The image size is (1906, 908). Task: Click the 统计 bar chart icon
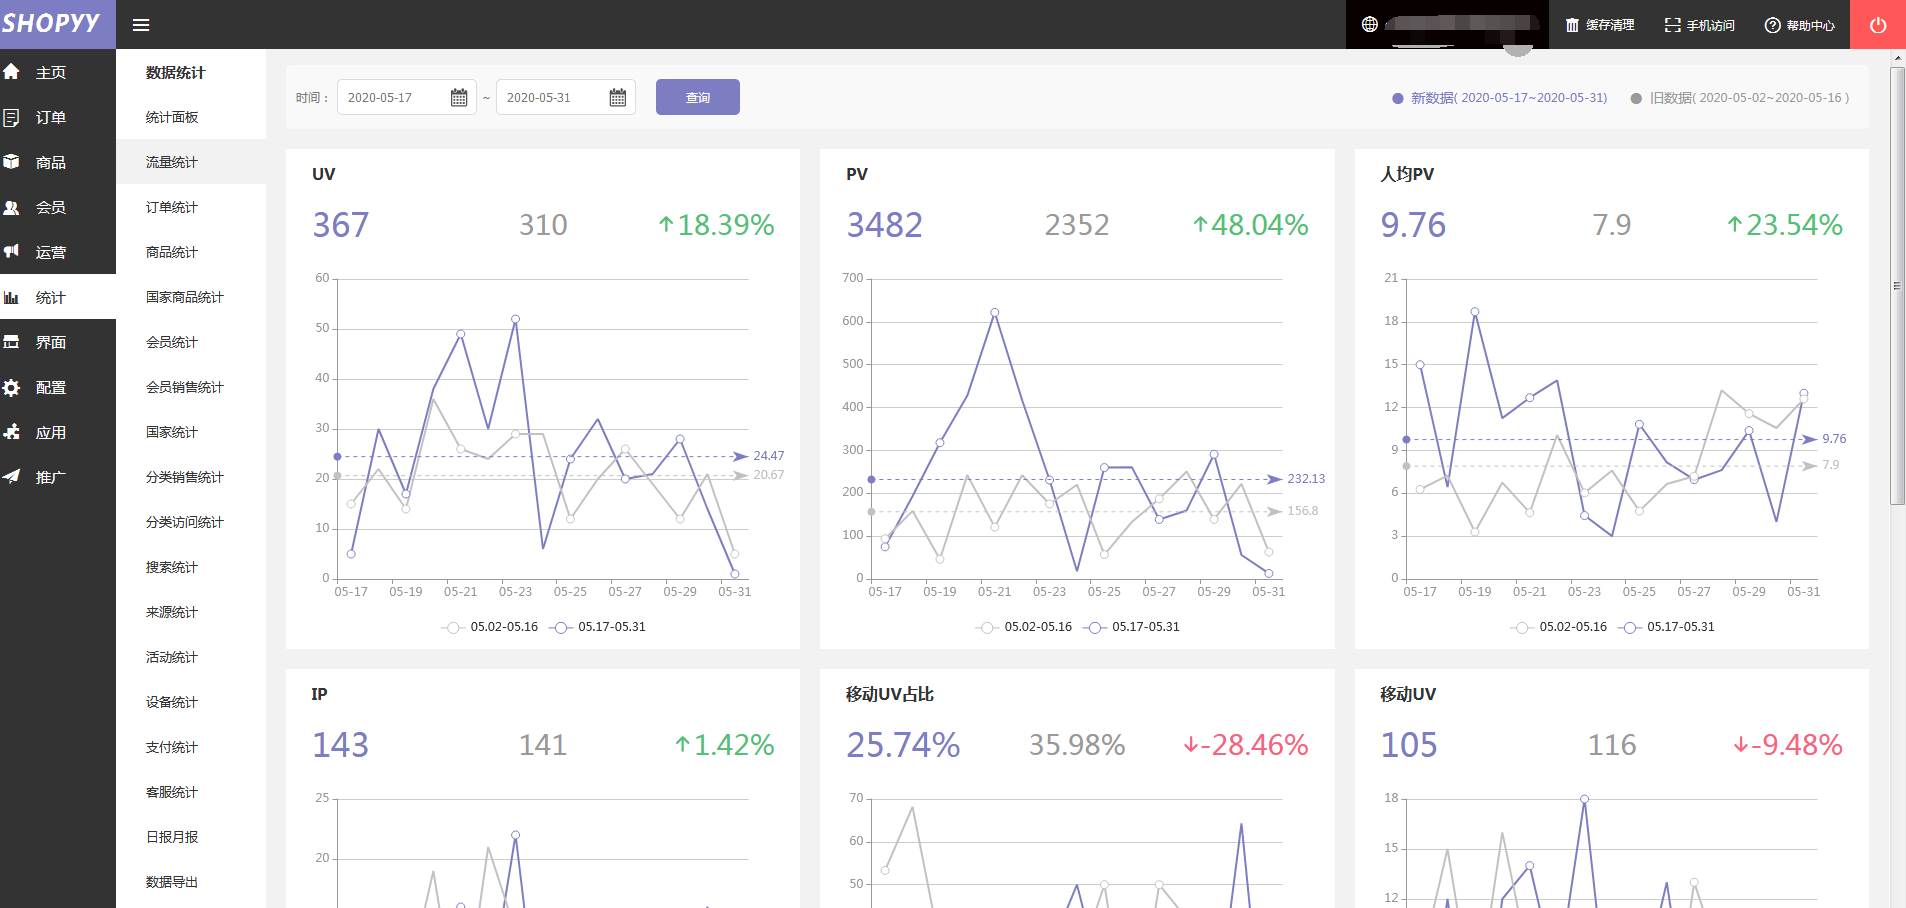12,297
